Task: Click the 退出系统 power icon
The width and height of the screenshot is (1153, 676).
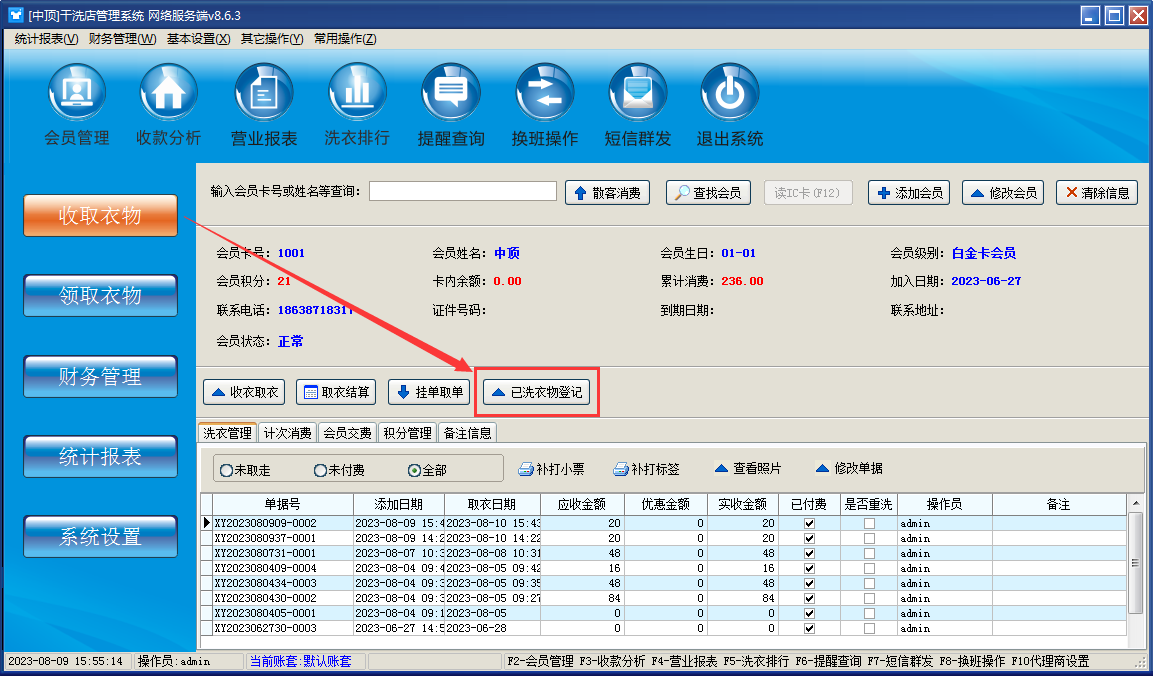Action: (x=730, y=93)
